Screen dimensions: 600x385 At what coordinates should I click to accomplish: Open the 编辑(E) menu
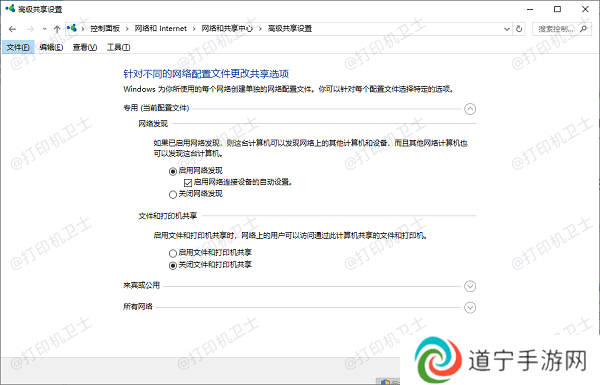click(x=51, y=47)
